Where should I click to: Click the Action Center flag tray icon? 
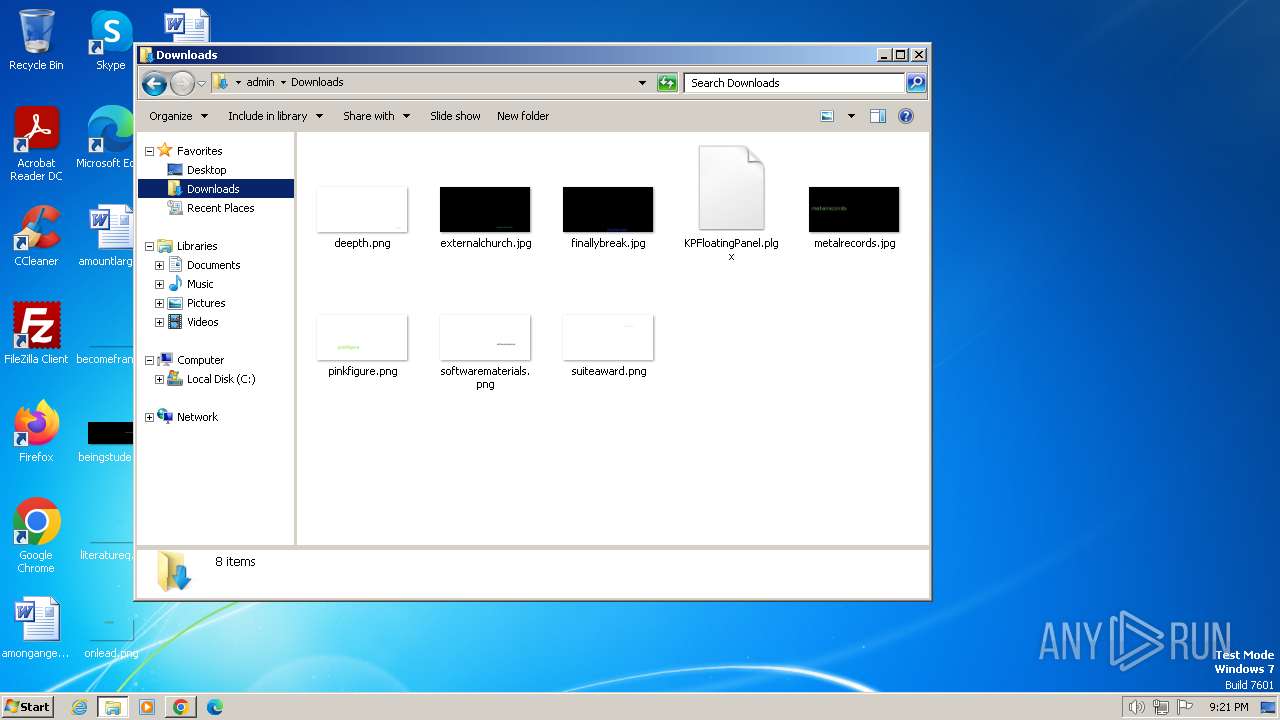tap(1185, 707)
